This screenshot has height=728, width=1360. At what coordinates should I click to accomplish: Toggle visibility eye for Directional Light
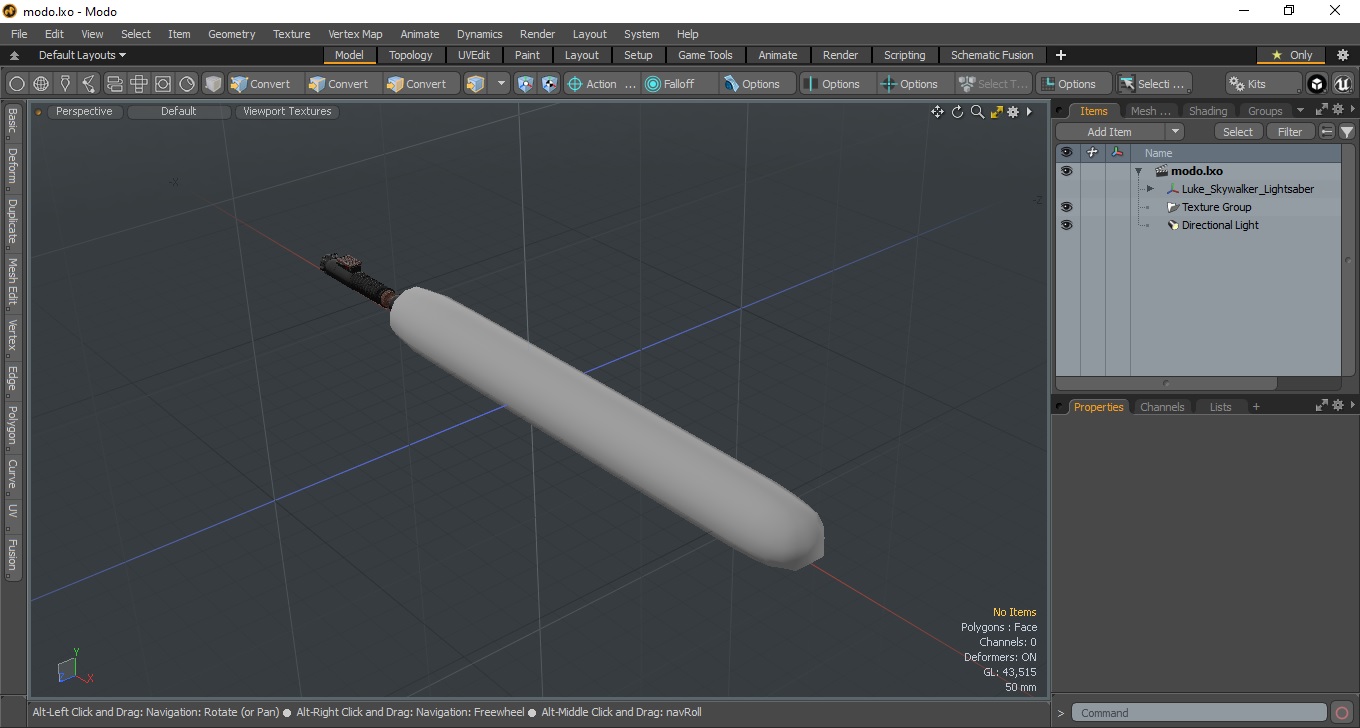tap(1066, 225)
